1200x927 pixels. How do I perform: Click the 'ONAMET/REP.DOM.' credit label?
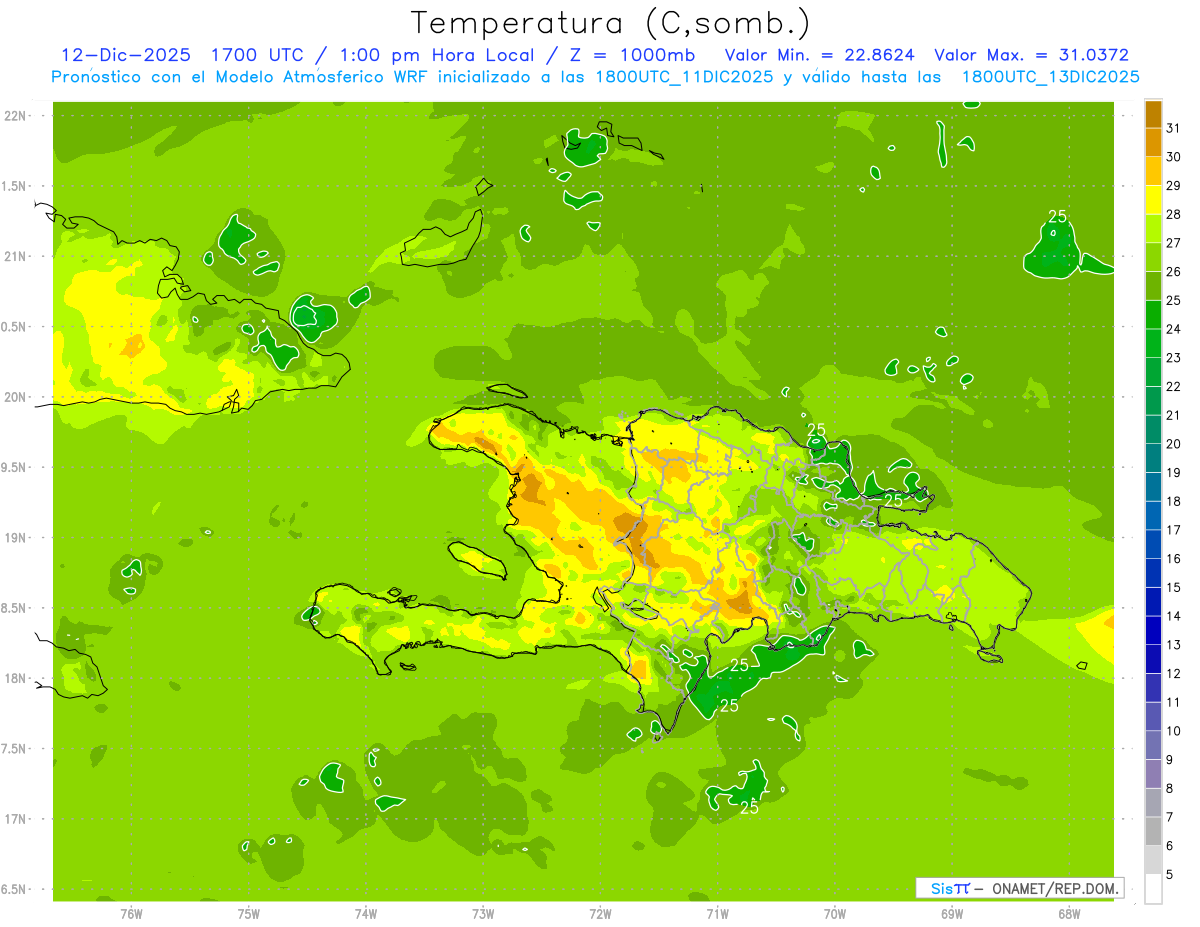click(1055, 888)
